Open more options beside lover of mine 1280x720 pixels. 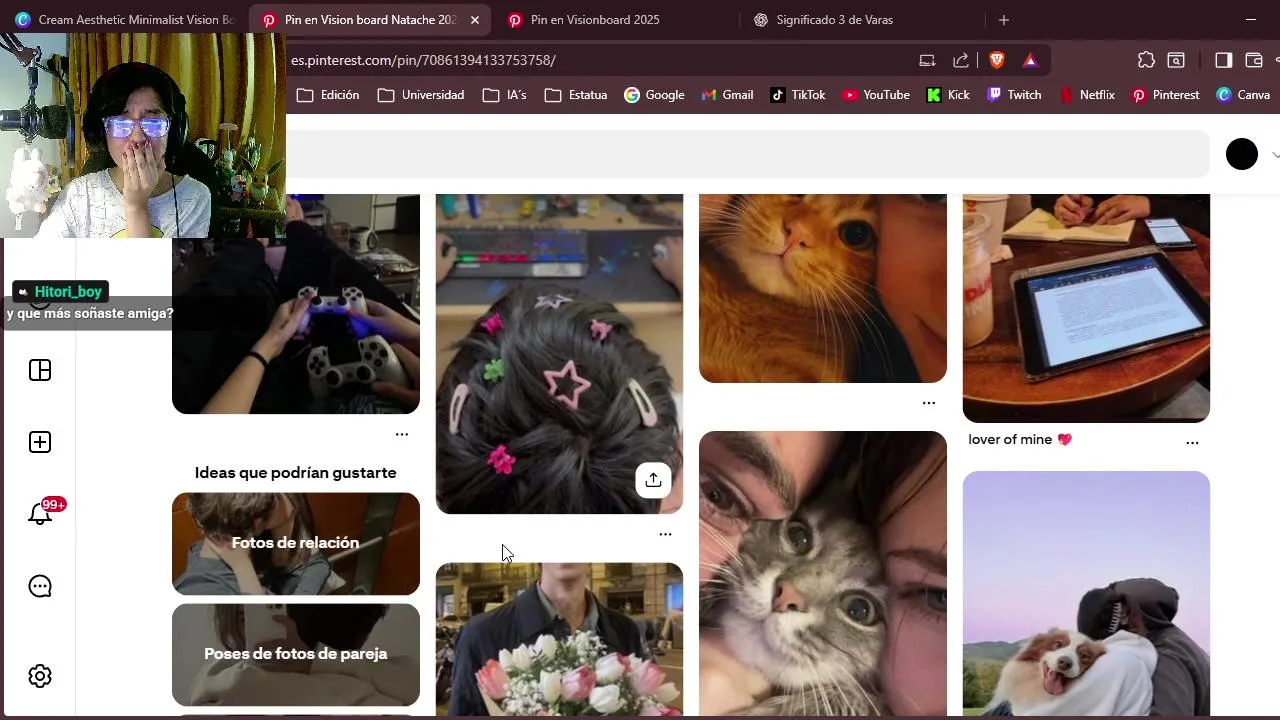click(1192, 442)
